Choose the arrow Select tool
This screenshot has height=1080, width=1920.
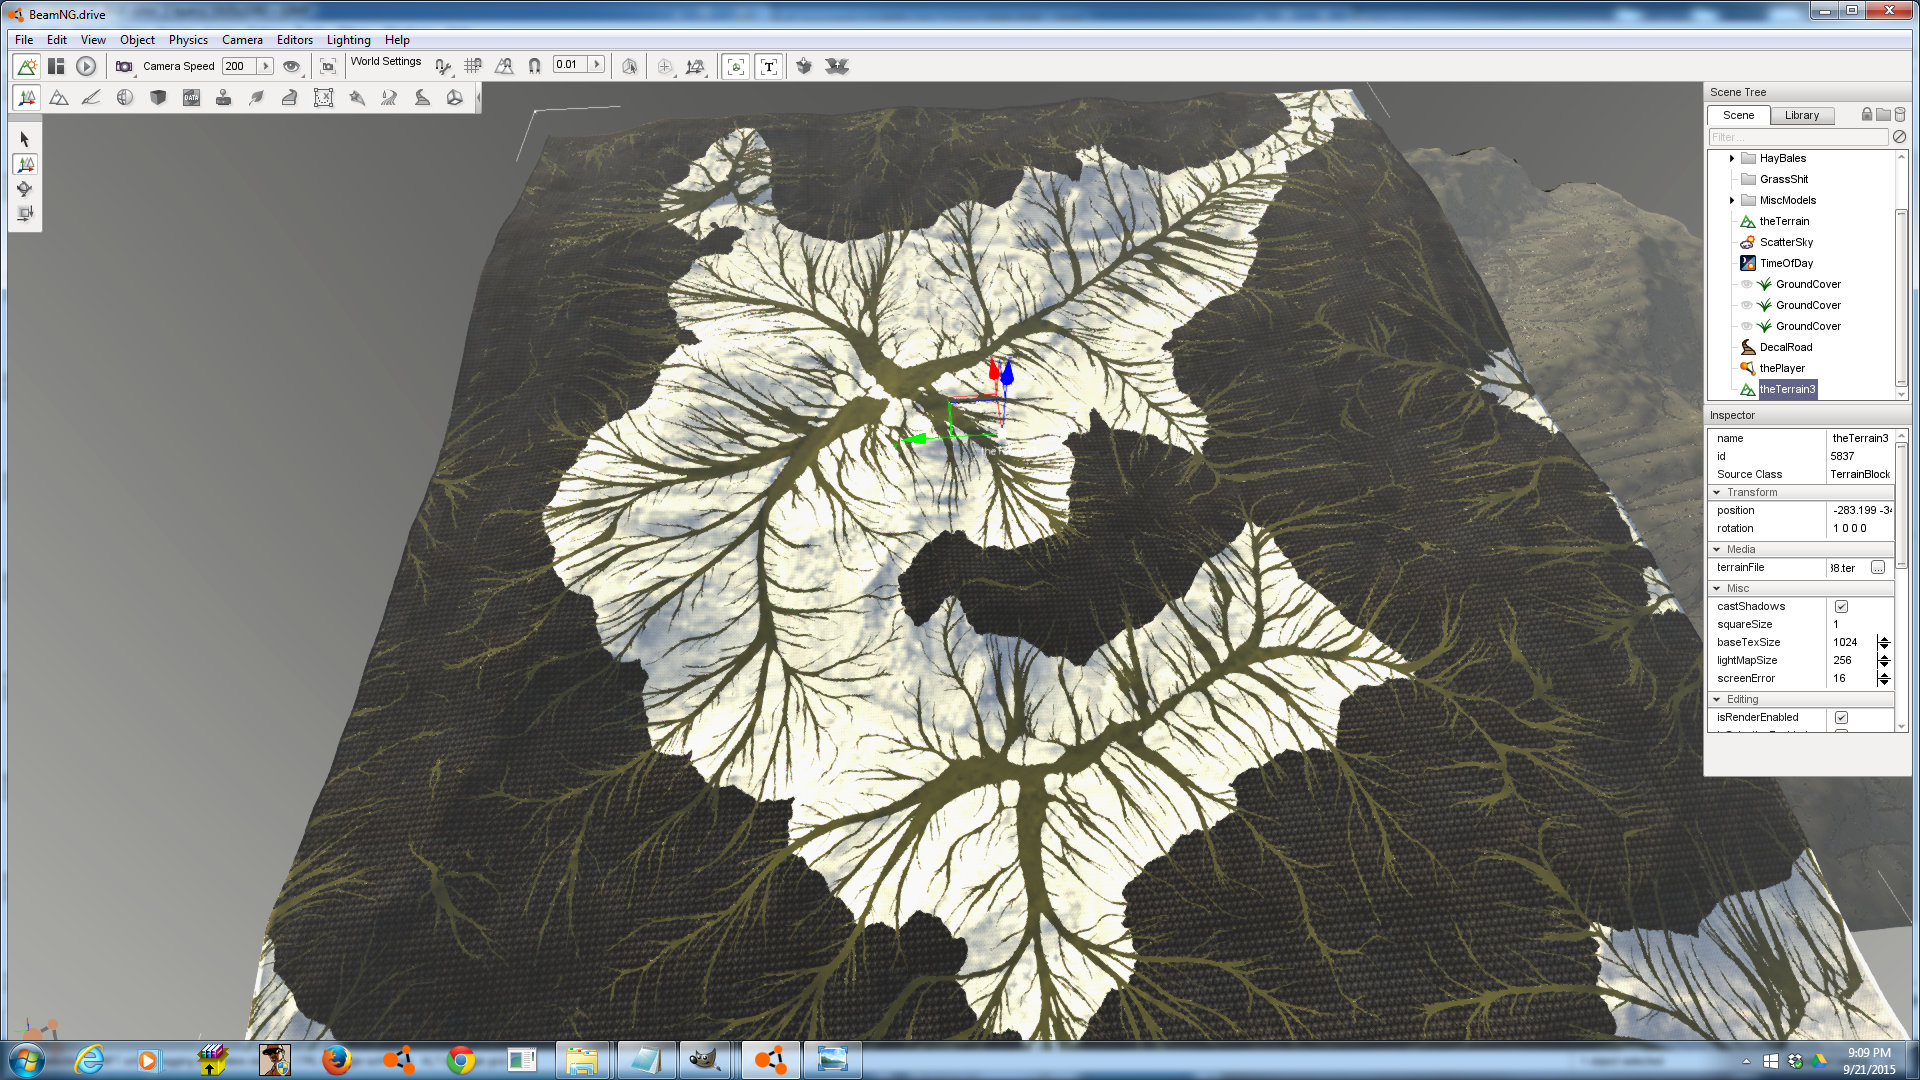(25, 140)
